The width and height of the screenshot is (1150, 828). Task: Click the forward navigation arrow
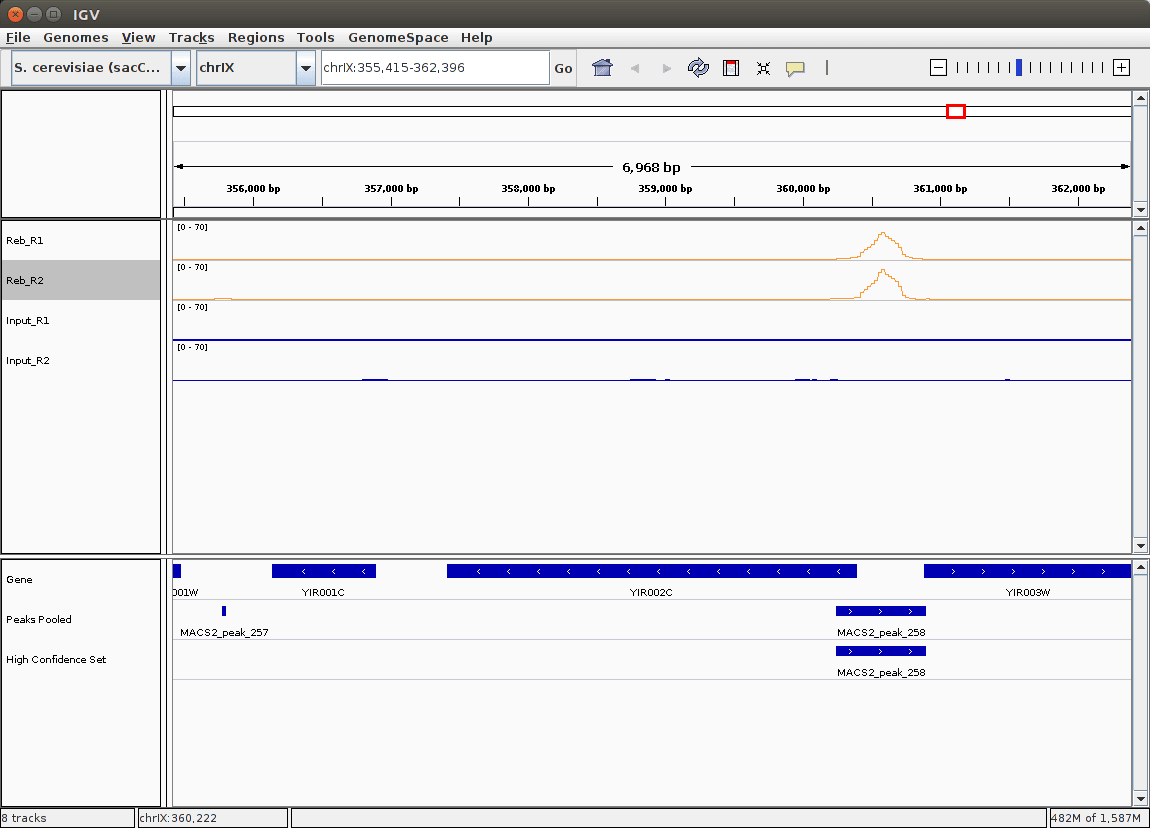click(666, 67)
